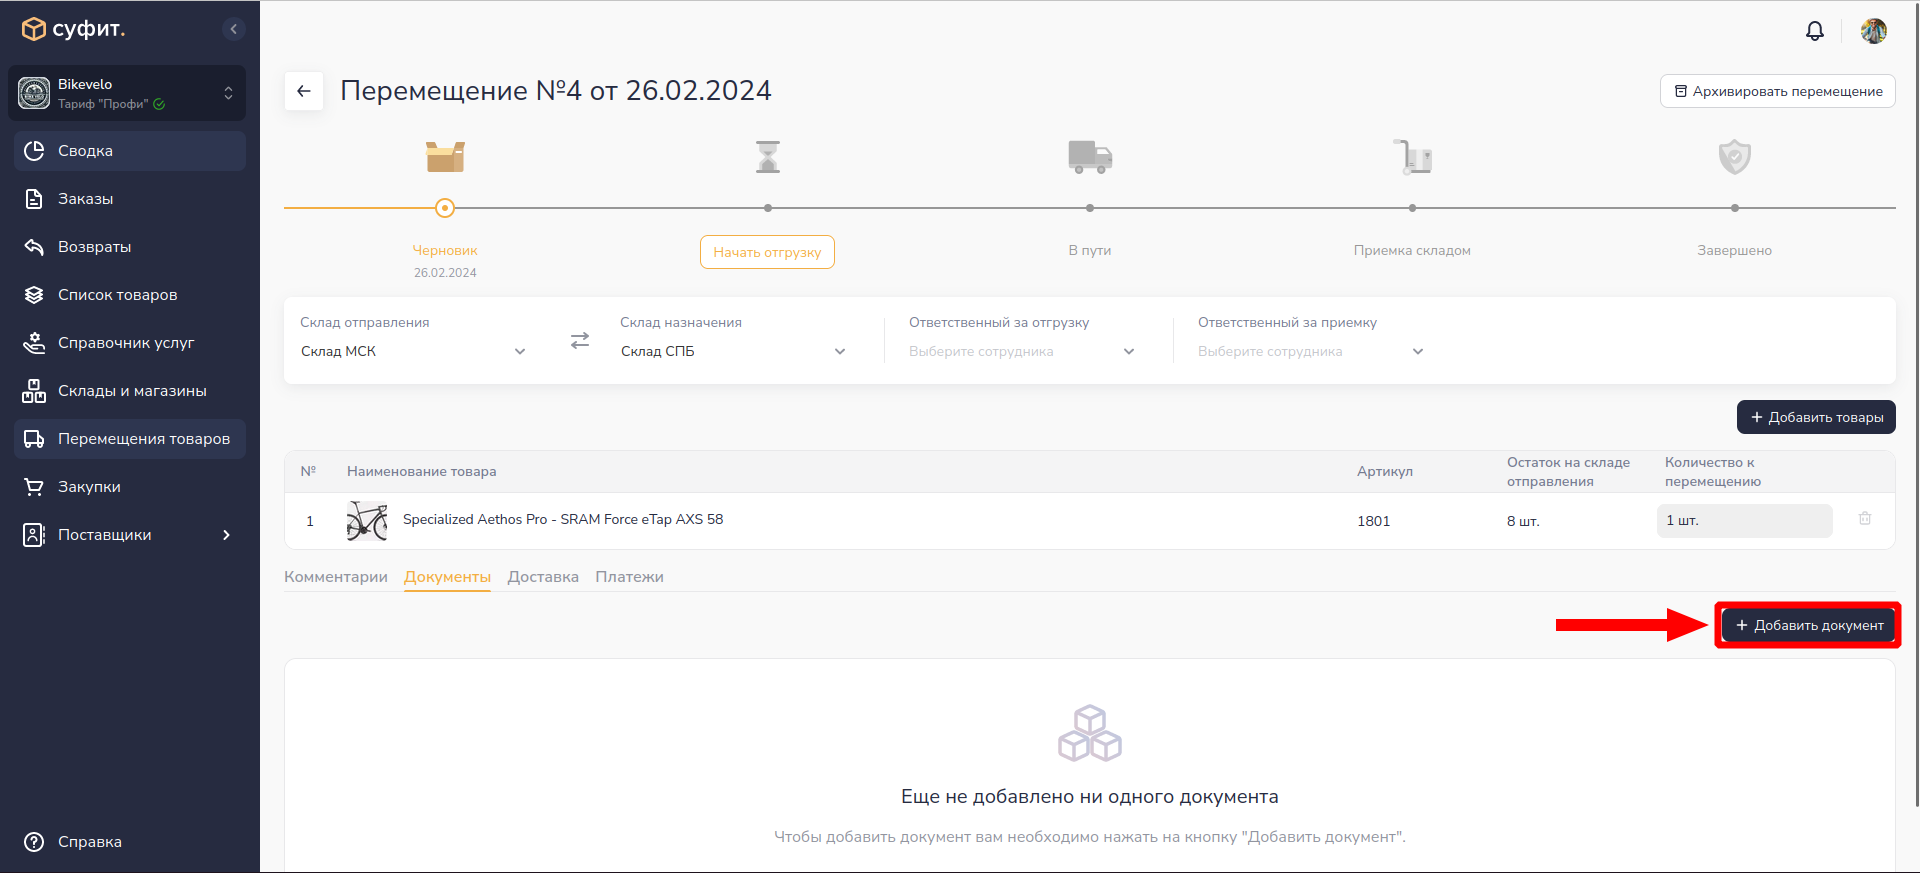Click the Приемка складом stage label
Image resolution: width=1920 pixels, height=873 pixels.
pos(1412,250)
